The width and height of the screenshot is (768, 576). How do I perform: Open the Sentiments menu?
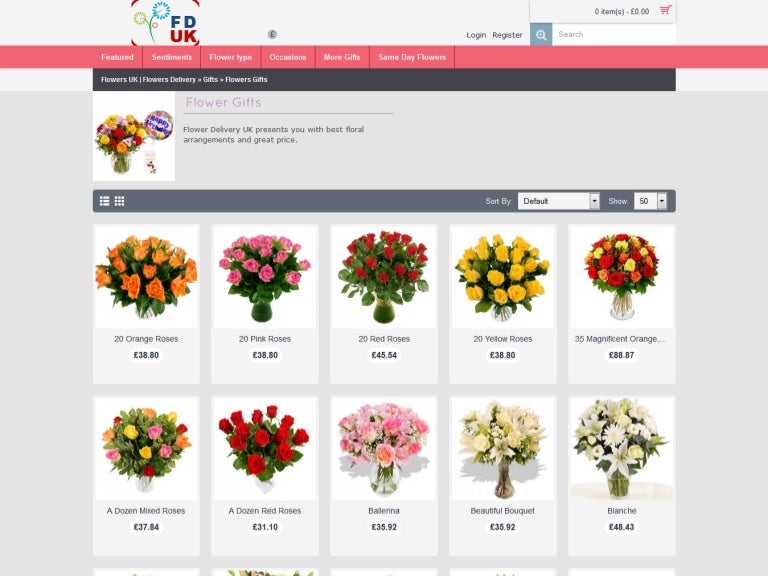172,57
